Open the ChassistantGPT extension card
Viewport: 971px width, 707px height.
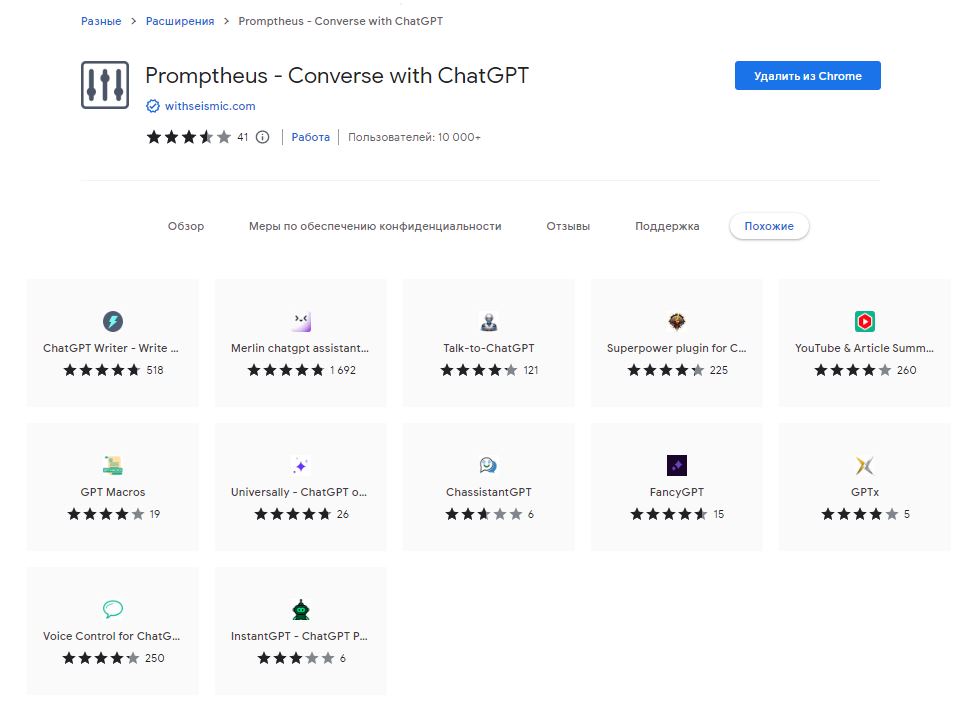(x=489, y=487)
